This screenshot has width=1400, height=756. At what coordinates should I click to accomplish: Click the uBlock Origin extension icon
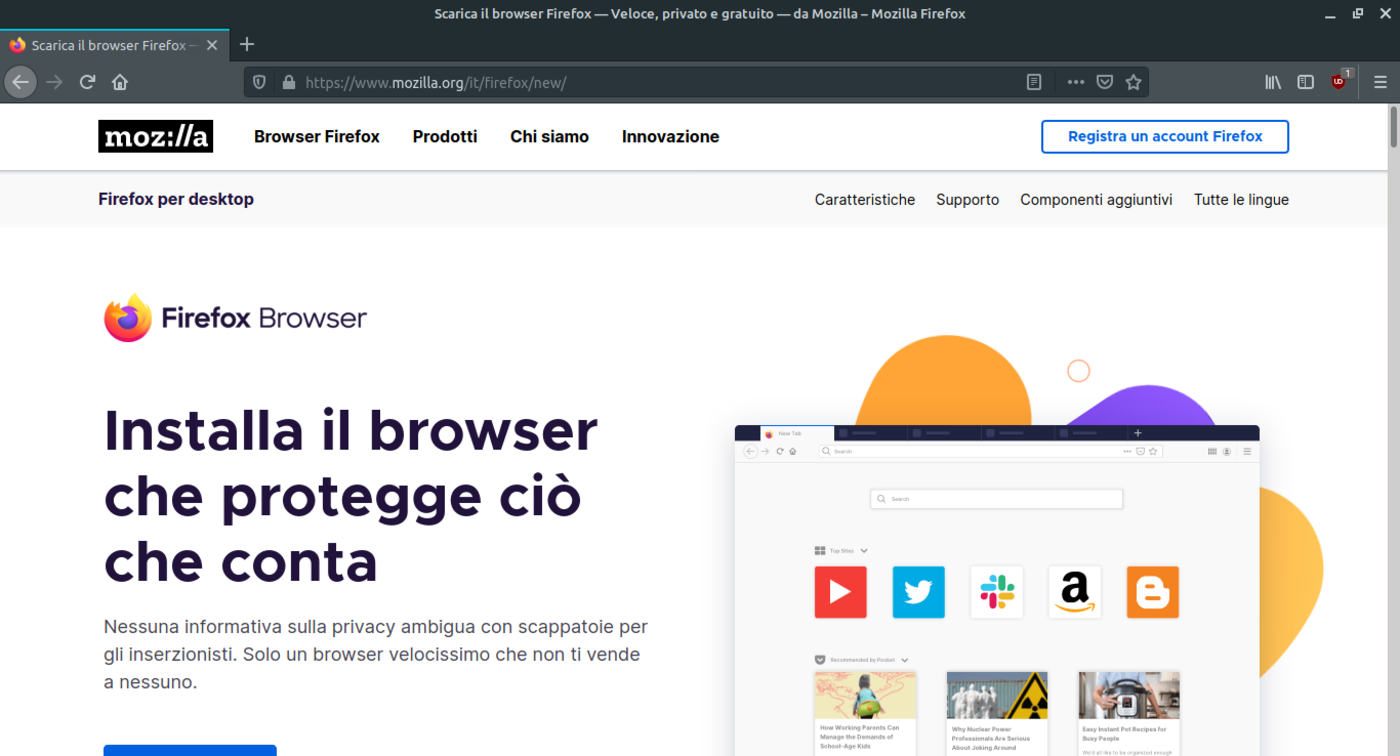[1339, 82]
